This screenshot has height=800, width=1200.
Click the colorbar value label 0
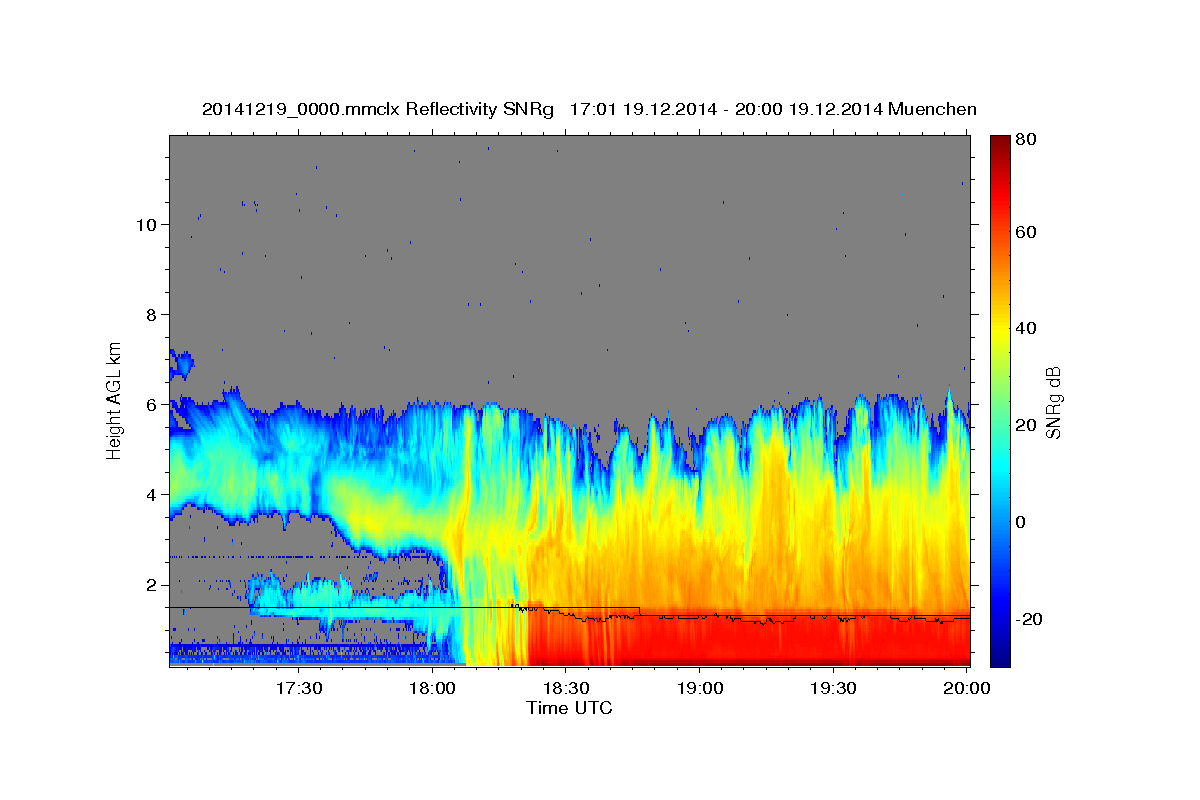coord(1020,522)
